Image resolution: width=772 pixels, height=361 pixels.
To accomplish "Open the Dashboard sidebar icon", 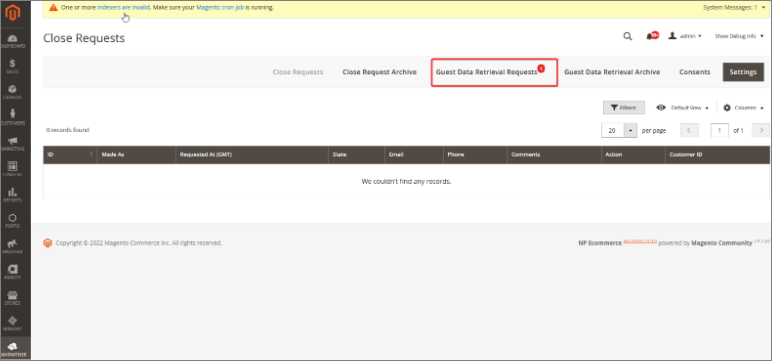I will coord(13,41).
